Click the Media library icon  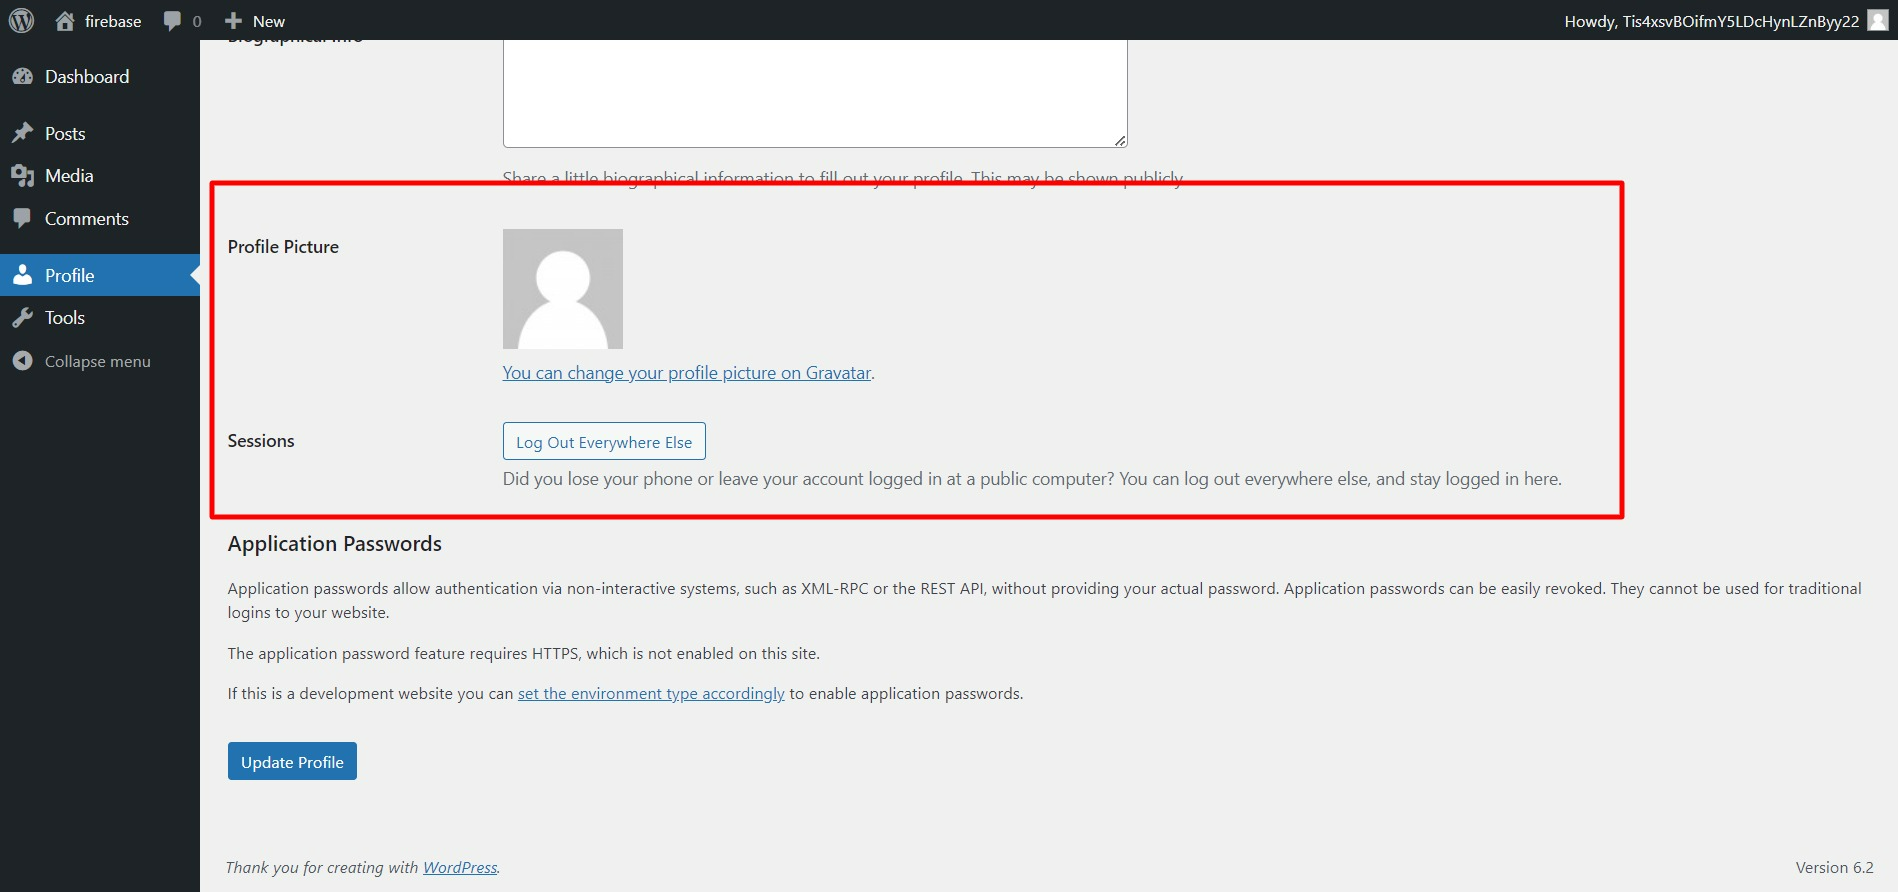(x=22, y=176)
